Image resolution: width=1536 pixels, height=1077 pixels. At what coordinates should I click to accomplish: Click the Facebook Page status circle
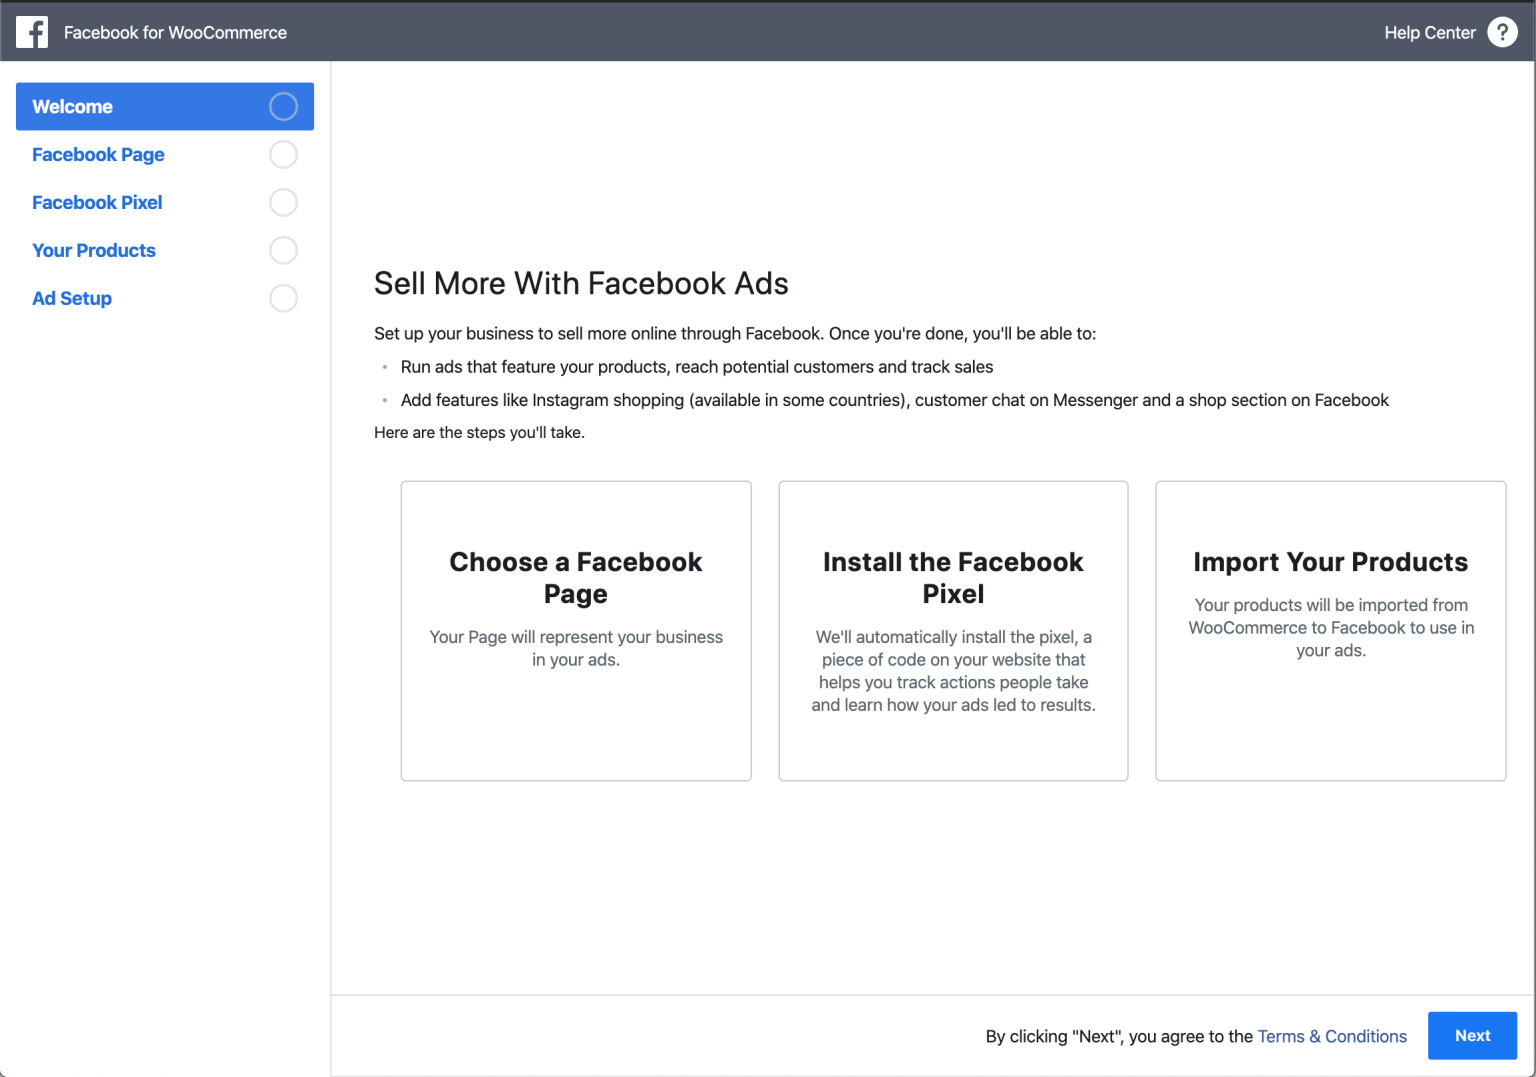284,154
